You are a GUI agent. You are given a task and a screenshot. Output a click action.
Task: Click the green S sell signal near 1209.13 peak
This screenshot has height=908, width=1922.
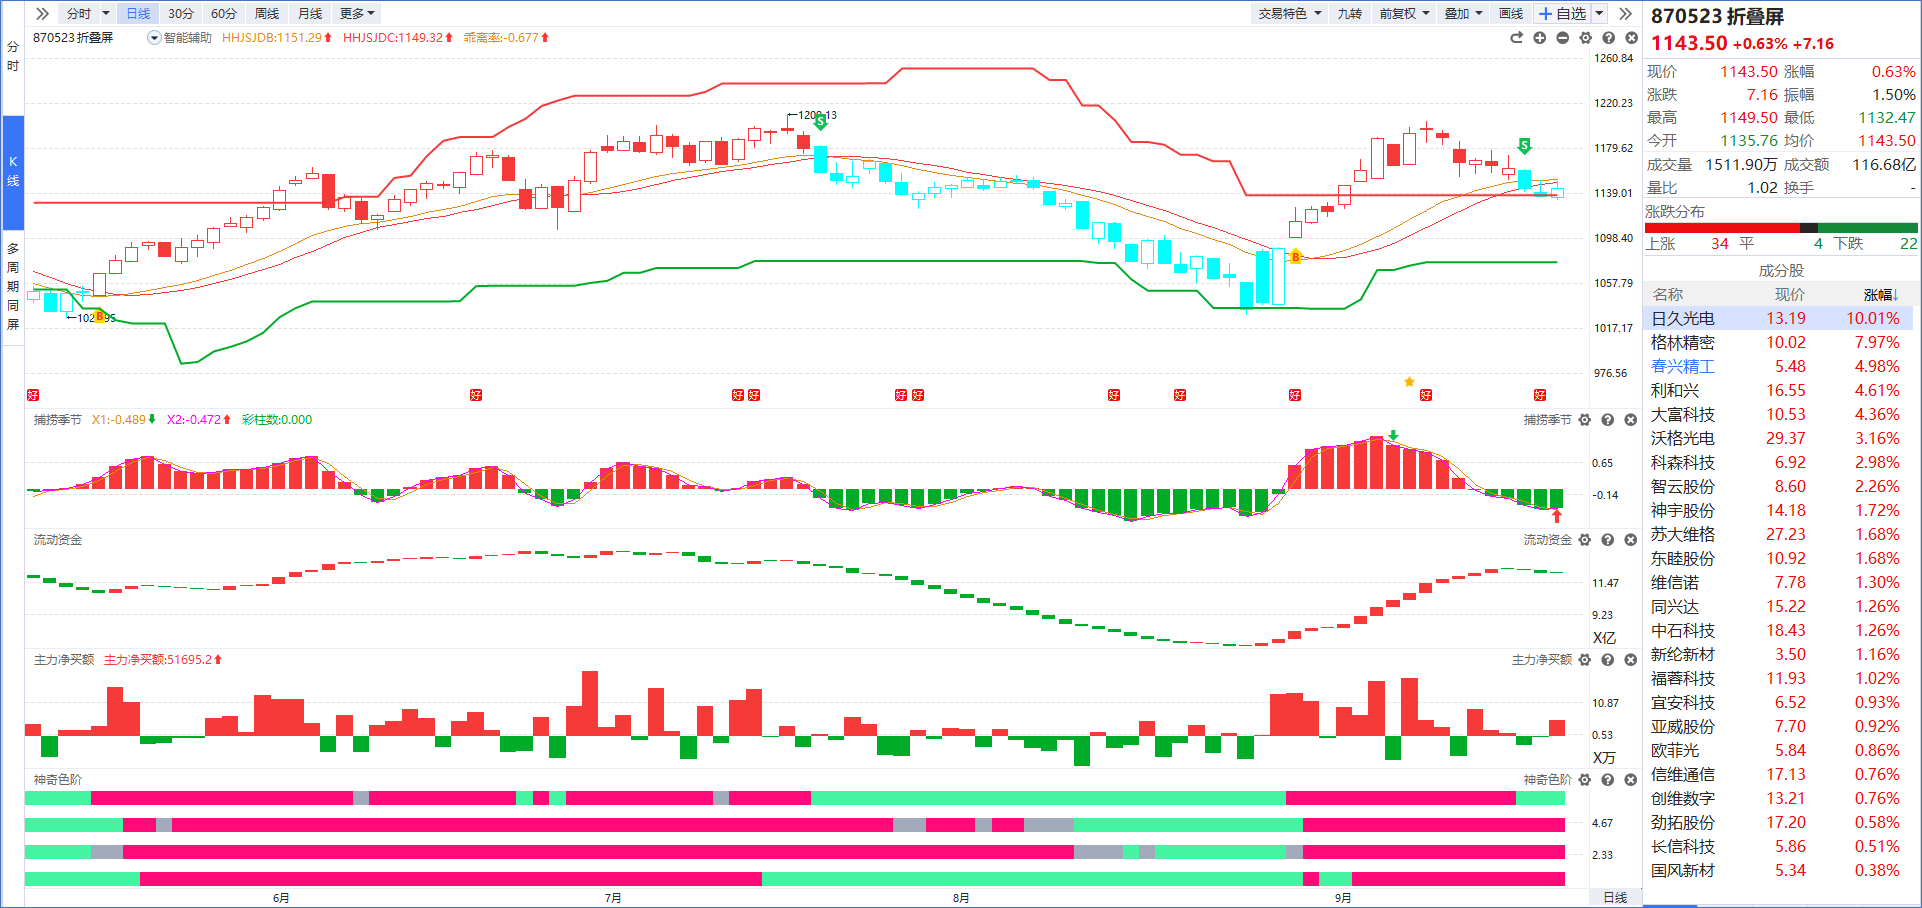click(x=820, y=122)
